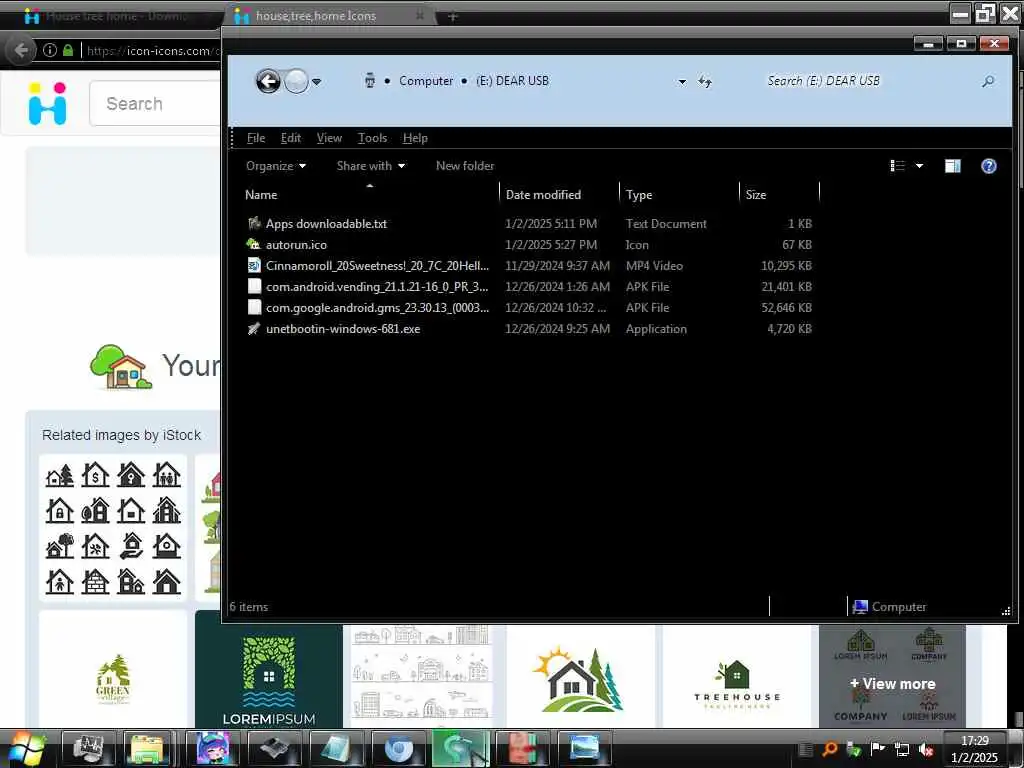Viewport: 1024px width, 768px height.
Task: Open the Help menu
Action: (415, 138)
